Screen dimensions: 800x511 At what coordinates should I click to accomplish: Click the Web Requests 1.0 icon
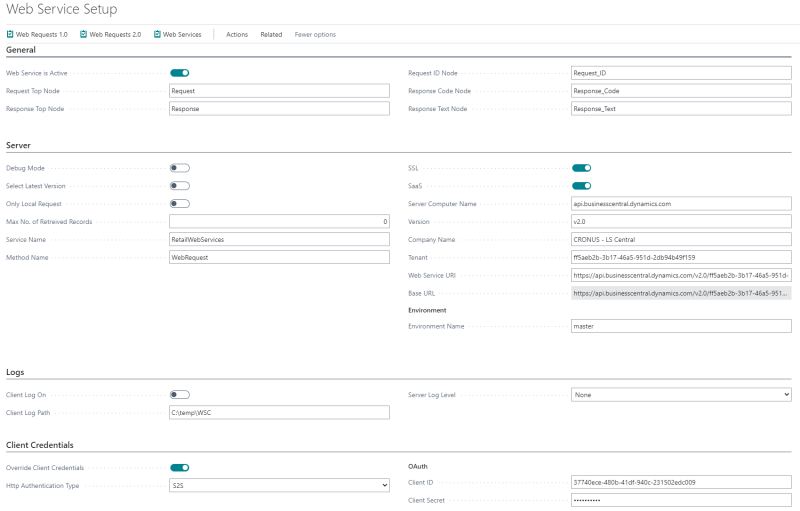point(10,34)
